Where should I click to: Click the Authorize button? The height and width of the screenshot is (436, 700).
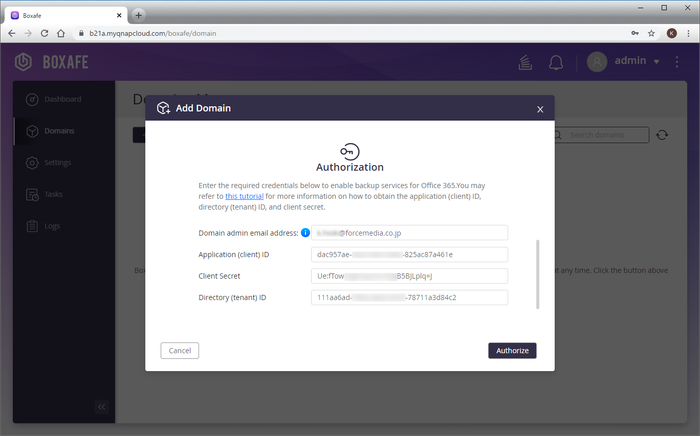(x=512, y=350)
